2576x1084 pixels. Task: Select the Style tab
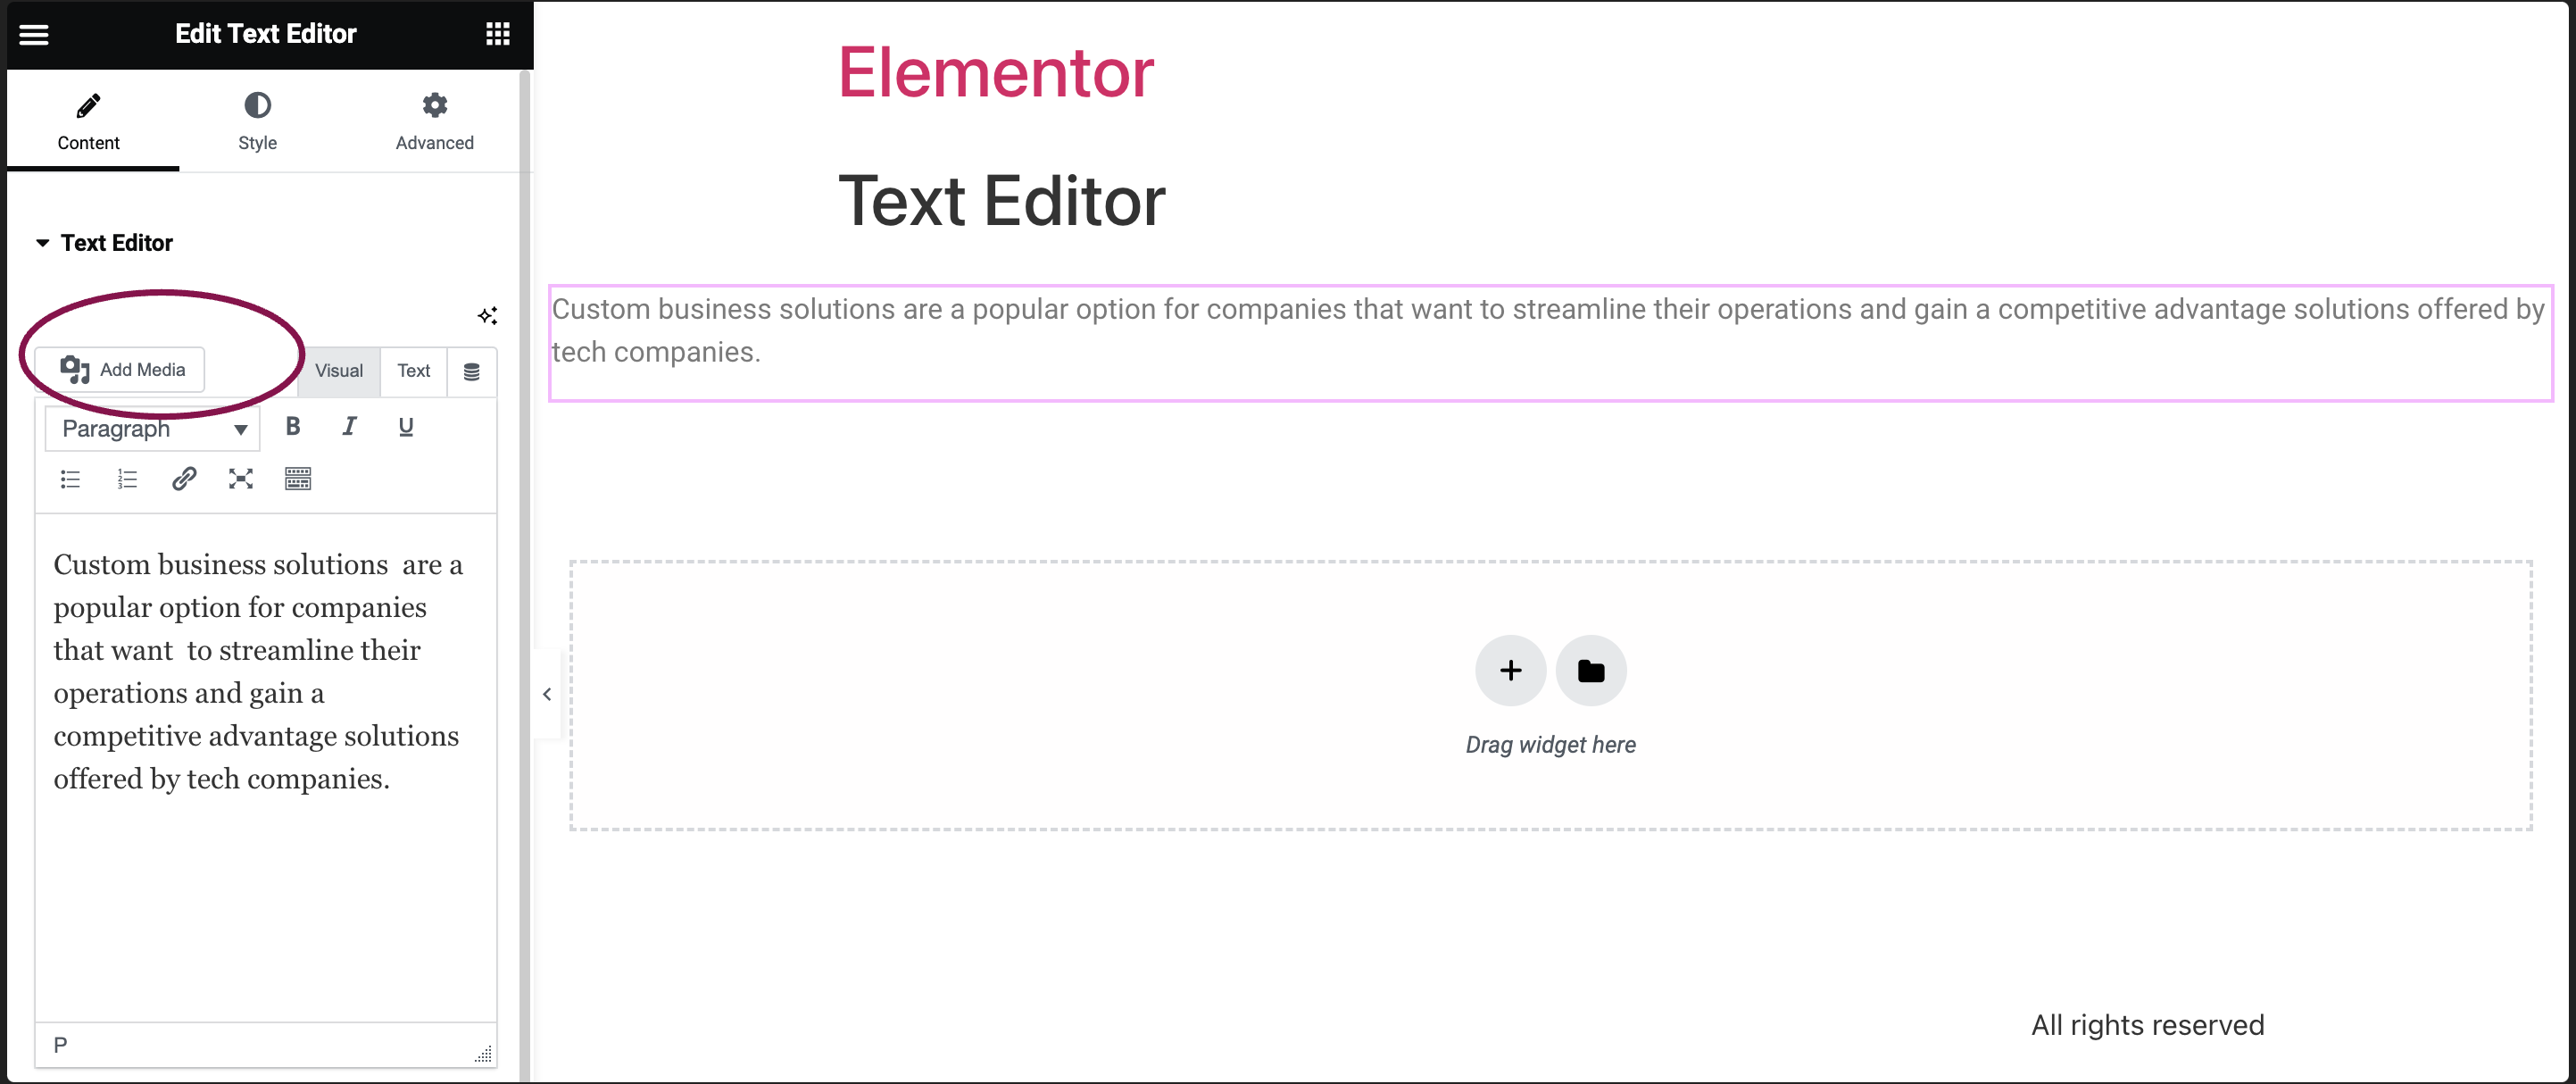258,121
